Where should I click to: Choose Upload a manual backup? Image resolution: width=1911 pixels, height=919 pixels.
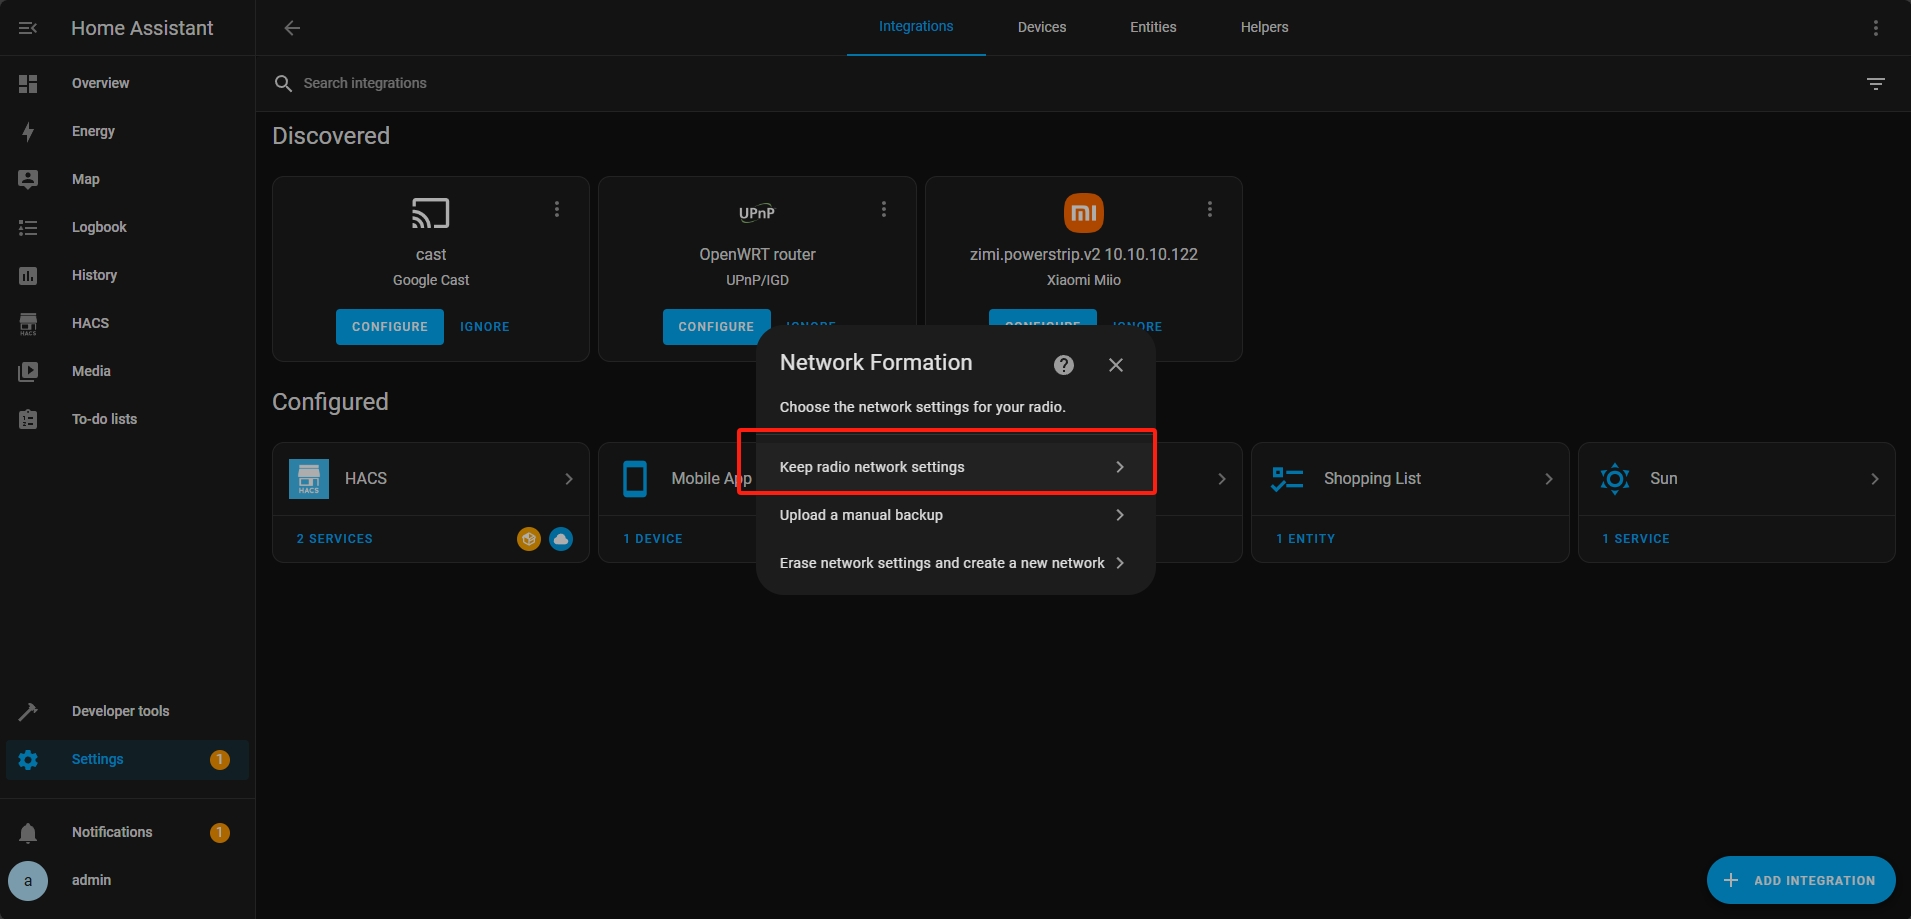(950, 515)
